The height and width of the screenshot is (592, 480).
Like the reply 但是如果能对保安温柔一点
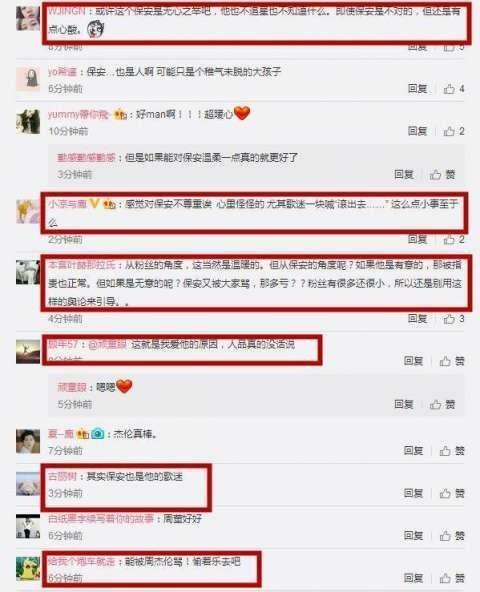click(x=442, y=174)
